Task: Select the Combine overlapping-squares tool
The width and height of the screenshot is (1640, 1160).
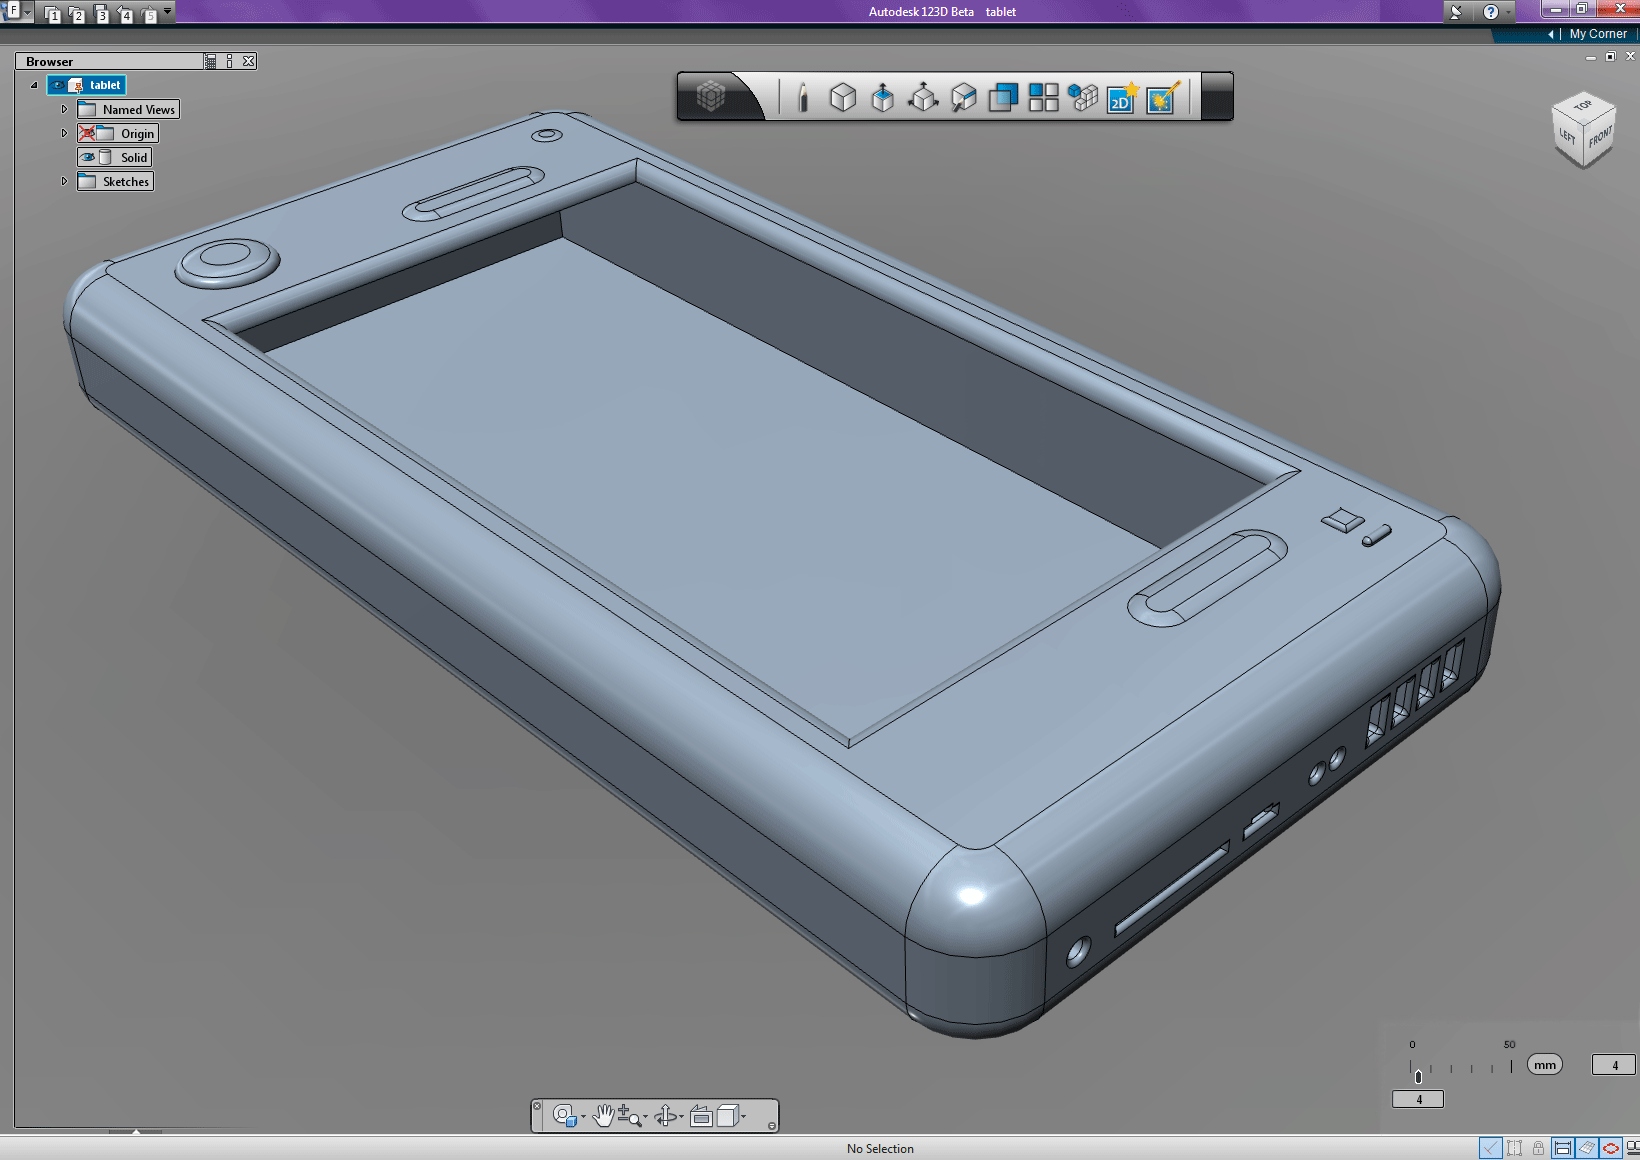Action: (1003, 97)
